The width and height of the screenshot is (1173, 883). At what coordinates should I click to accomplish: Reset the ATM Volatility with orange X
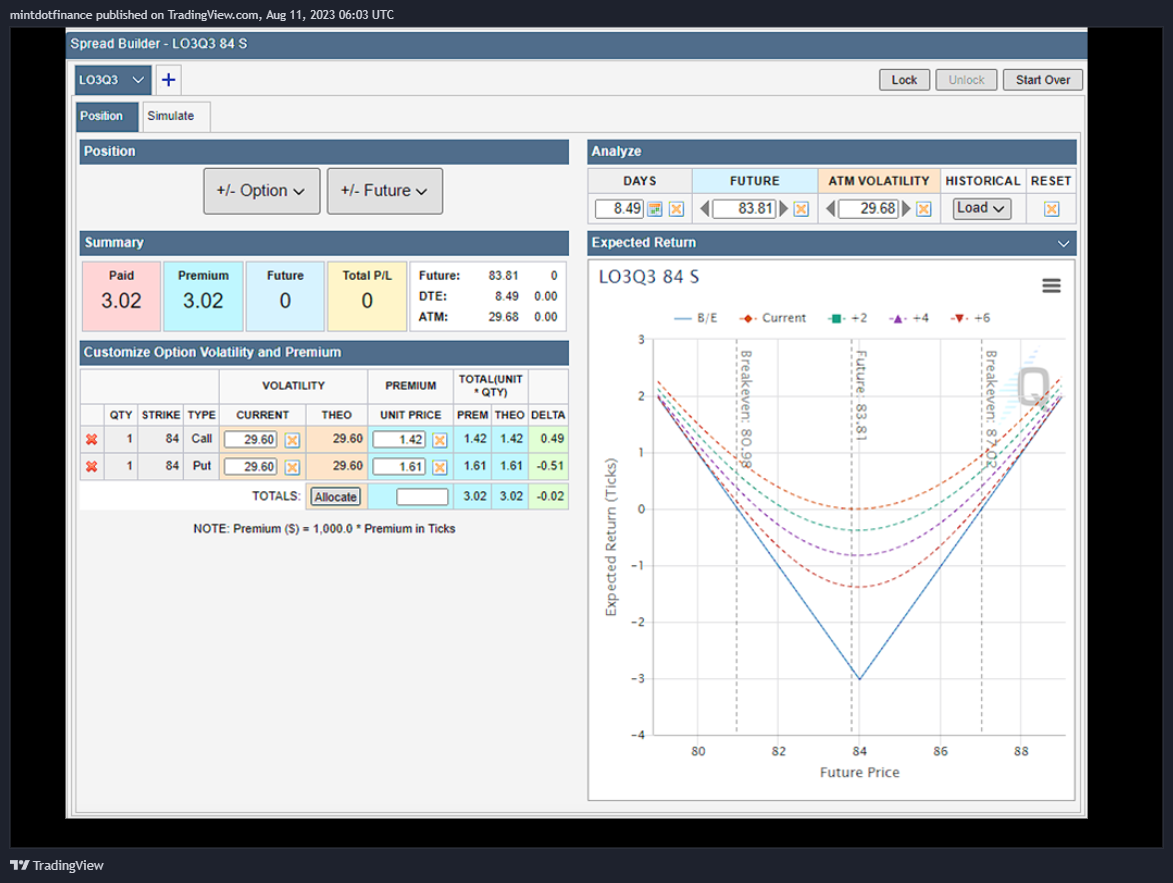click(x=924, y=209)
